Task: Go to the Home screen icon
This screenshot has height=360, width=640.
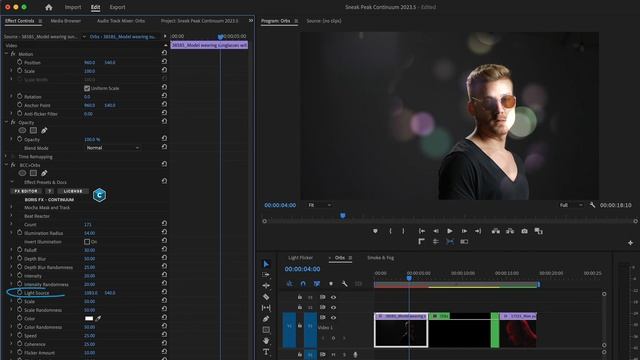Action: [x=49, y=7]
